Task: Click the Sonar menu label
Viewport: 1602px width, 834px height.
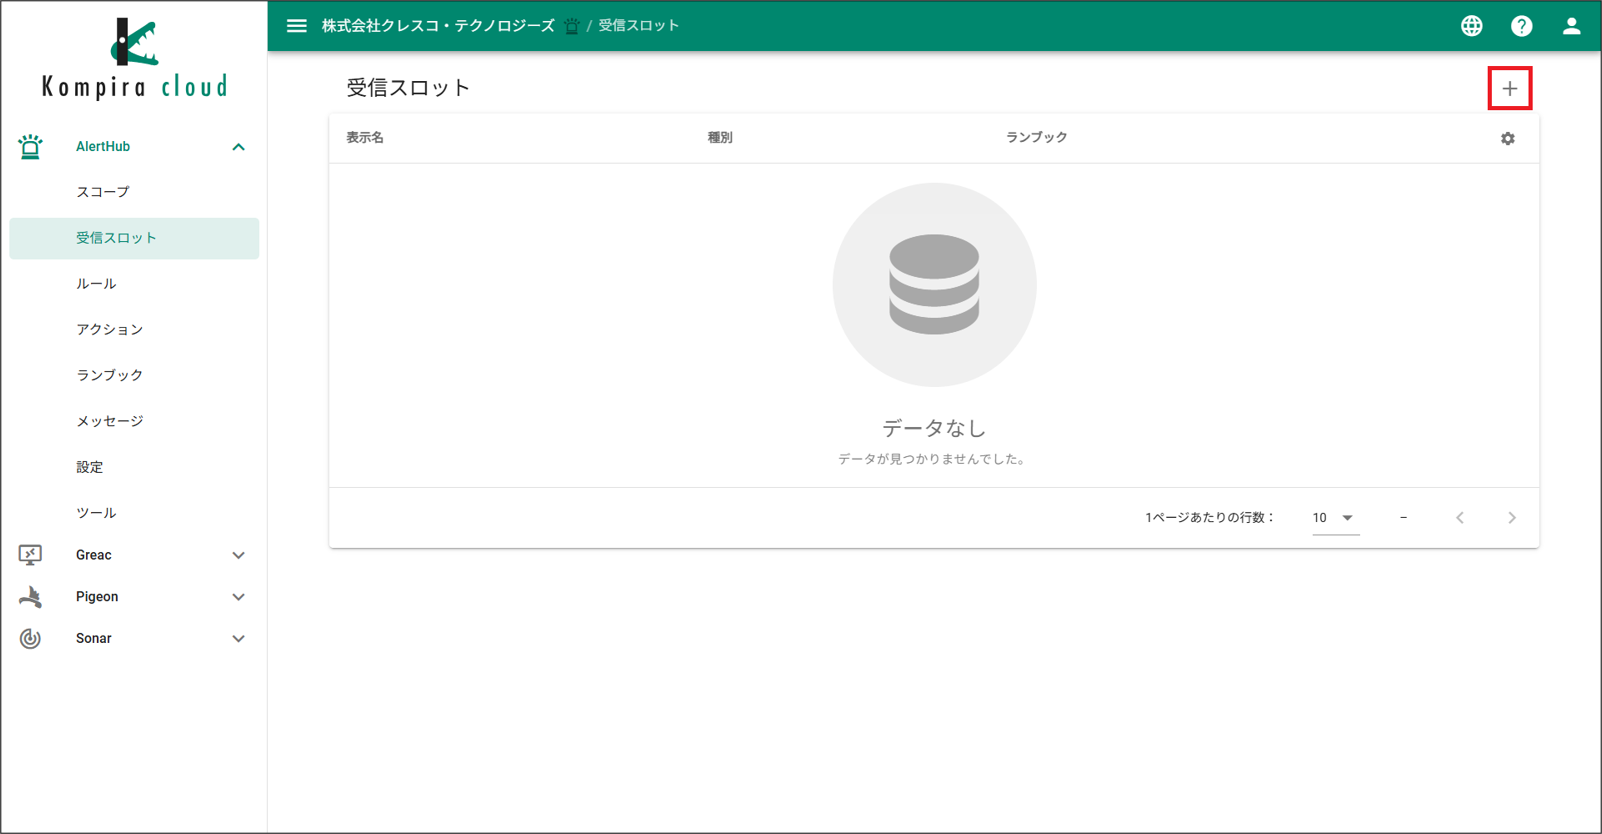Action: point(94,639)
